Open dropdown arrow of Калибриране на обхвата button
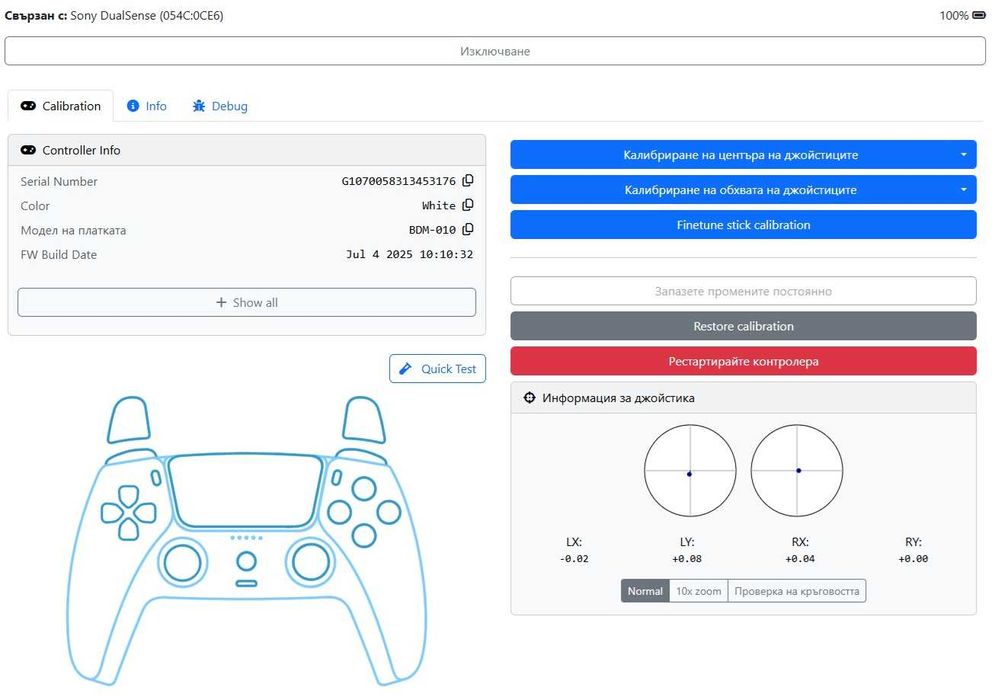Viewport: 995px width, 699px height. 963,190
